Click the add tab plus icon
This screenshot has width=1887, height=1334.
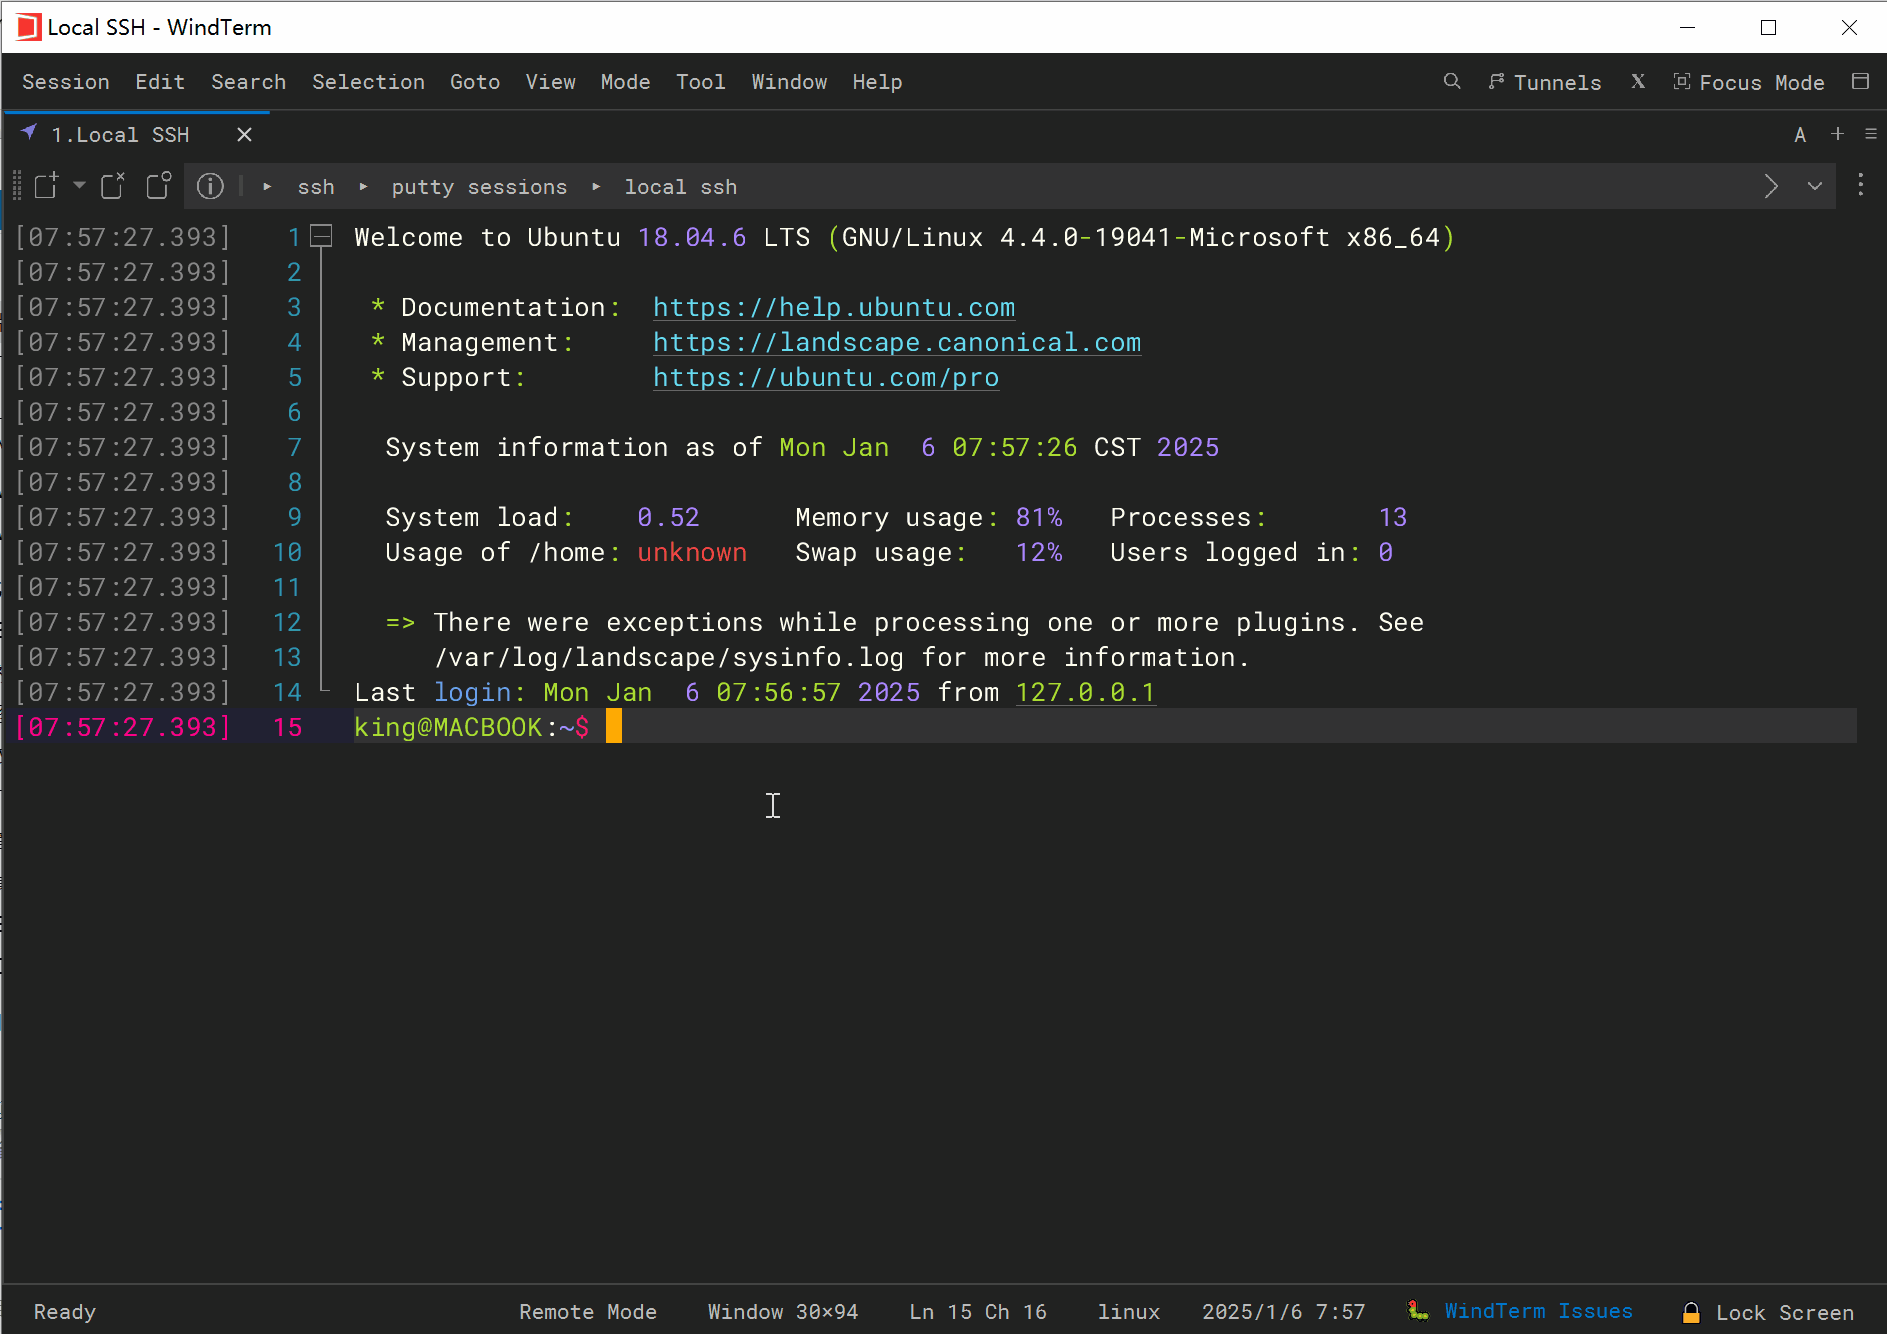tap(1837, 134)
